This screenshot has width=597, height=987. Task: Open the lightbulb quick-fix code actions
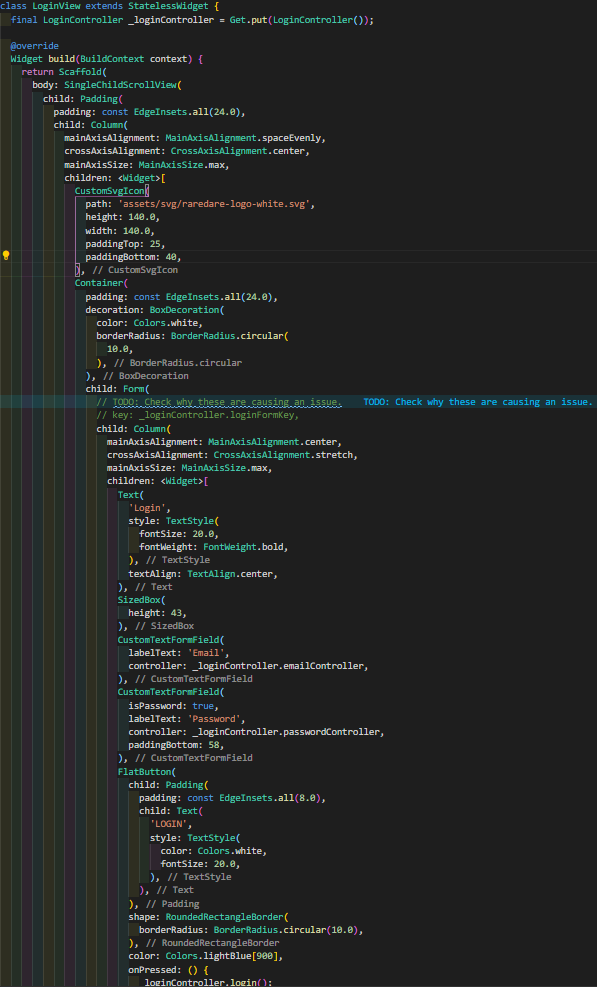(x=6, y=256)
